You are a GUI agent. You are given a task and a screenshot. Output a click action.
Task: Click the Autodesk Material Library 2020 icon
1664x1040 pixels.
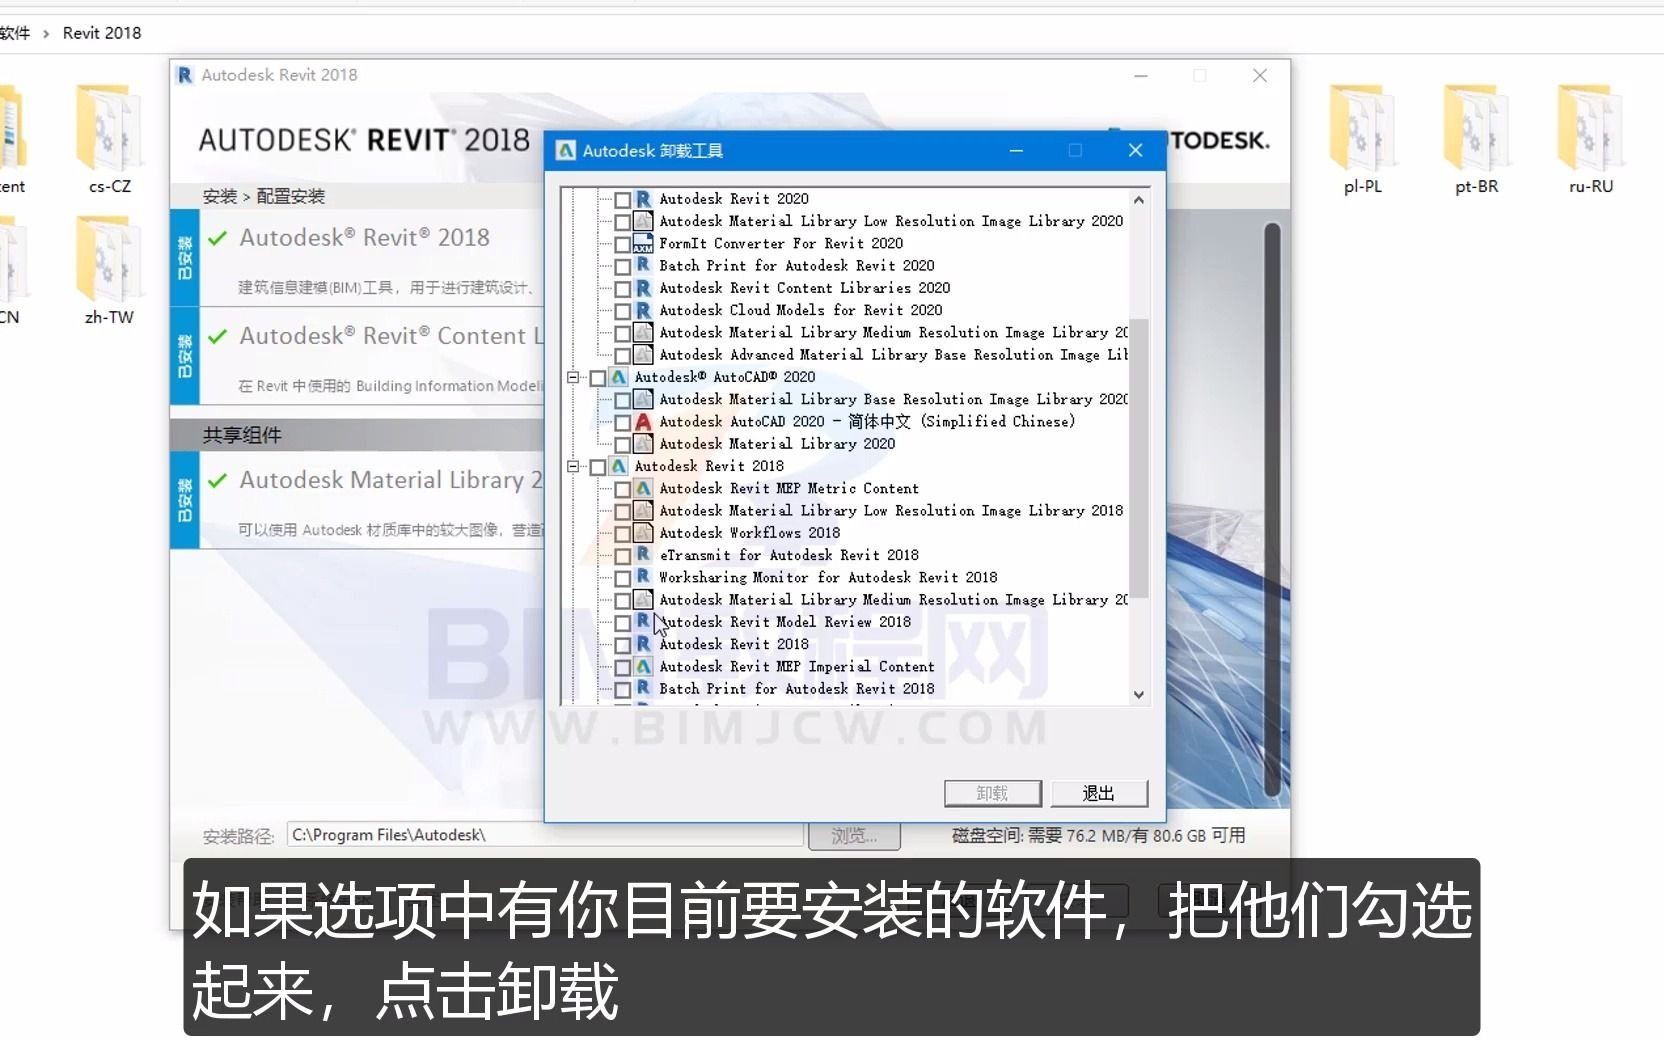(x=643, y=444)
